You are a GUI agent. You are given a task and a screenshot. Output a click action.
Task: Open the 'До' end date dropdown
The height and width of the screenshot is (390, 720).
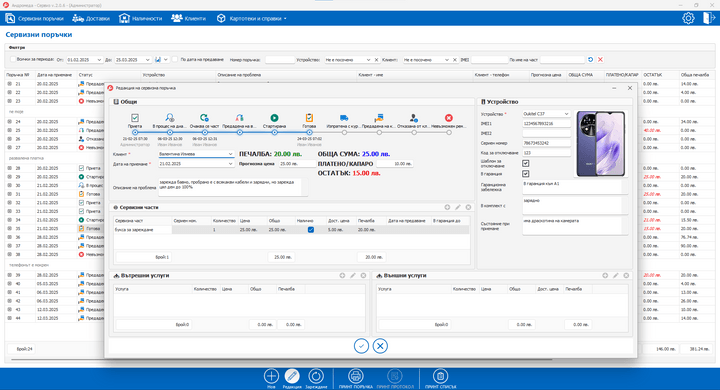click(147, 60)
